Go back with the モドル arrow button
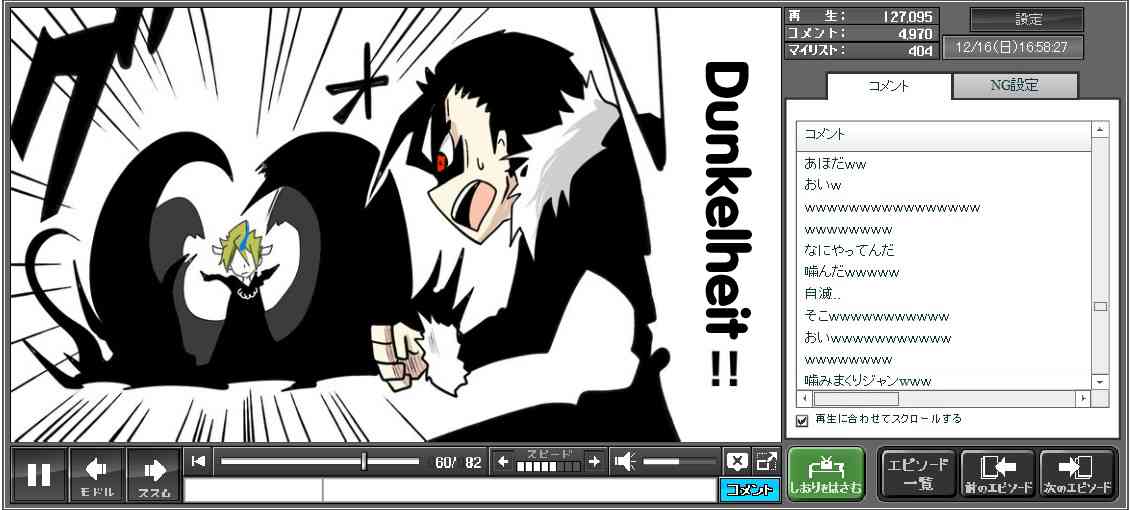The image size is (1131, 510). (x=97, y=474)
